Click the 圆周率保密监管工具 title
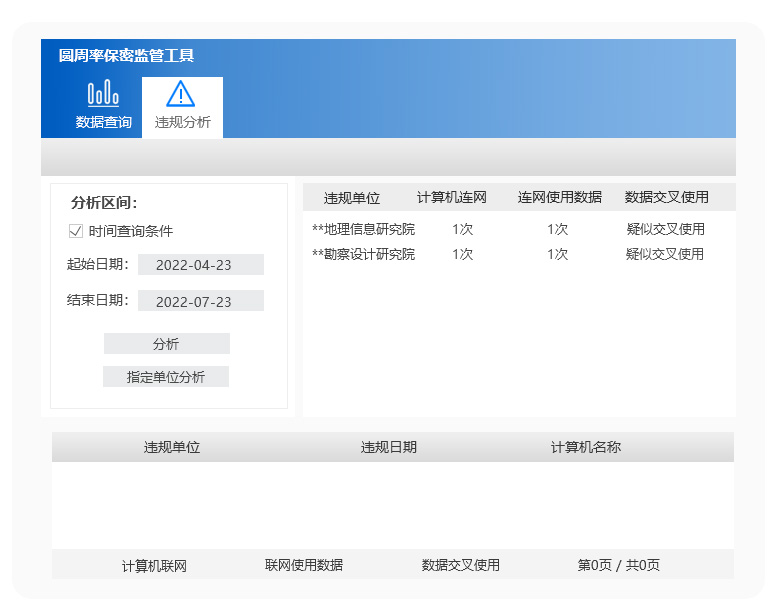This screenshot has width=784, height=616. [126, 56]
